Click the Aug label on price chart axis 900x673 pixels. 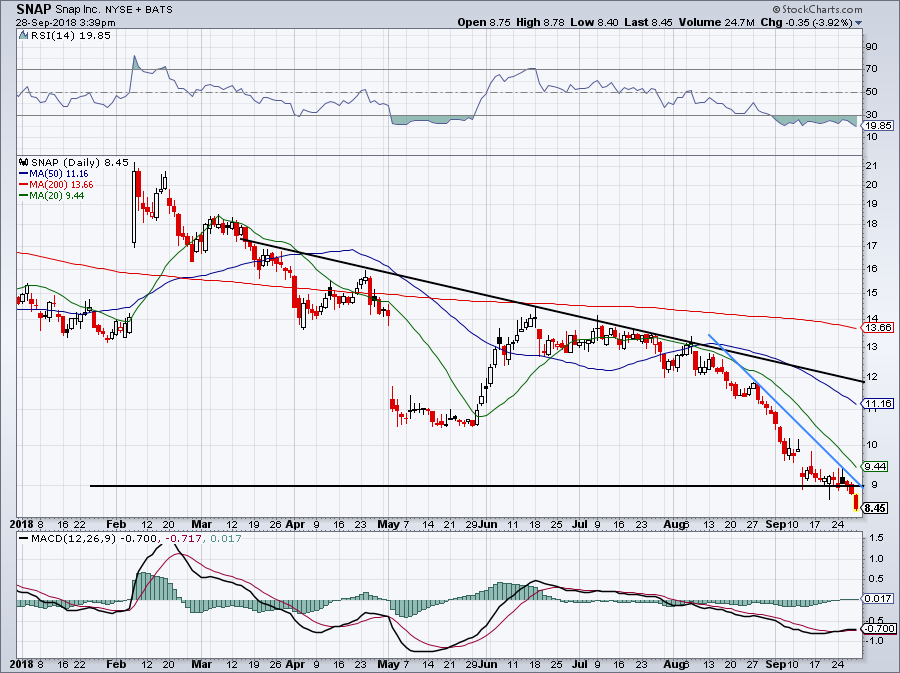coord(673,524)
